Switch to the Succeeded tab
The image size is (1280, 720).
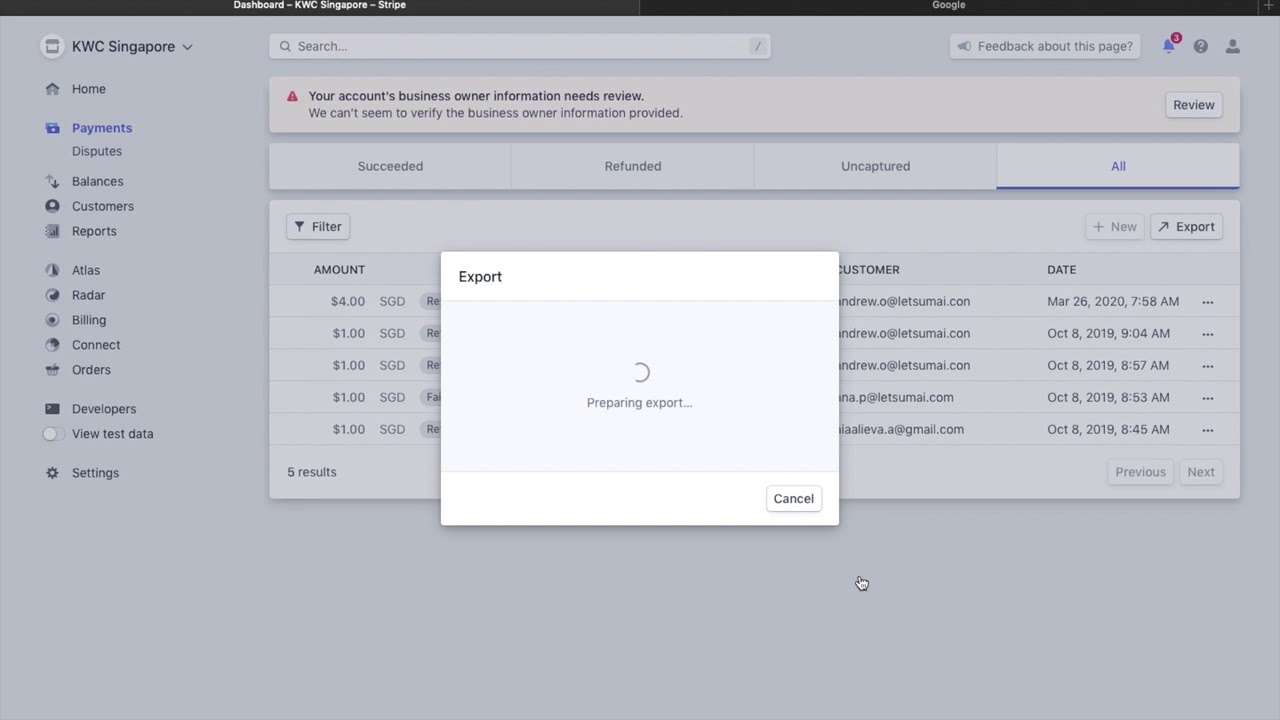click(390, 166)
